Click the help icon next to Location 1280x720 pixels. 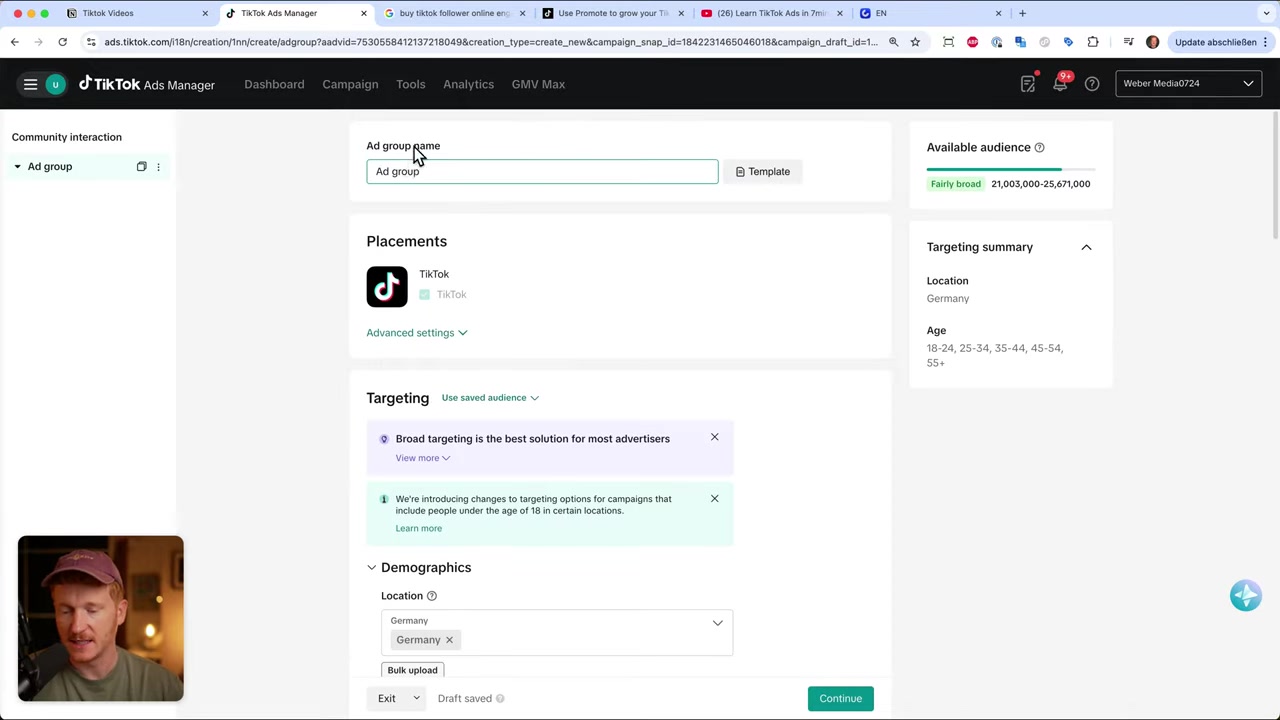432,596
